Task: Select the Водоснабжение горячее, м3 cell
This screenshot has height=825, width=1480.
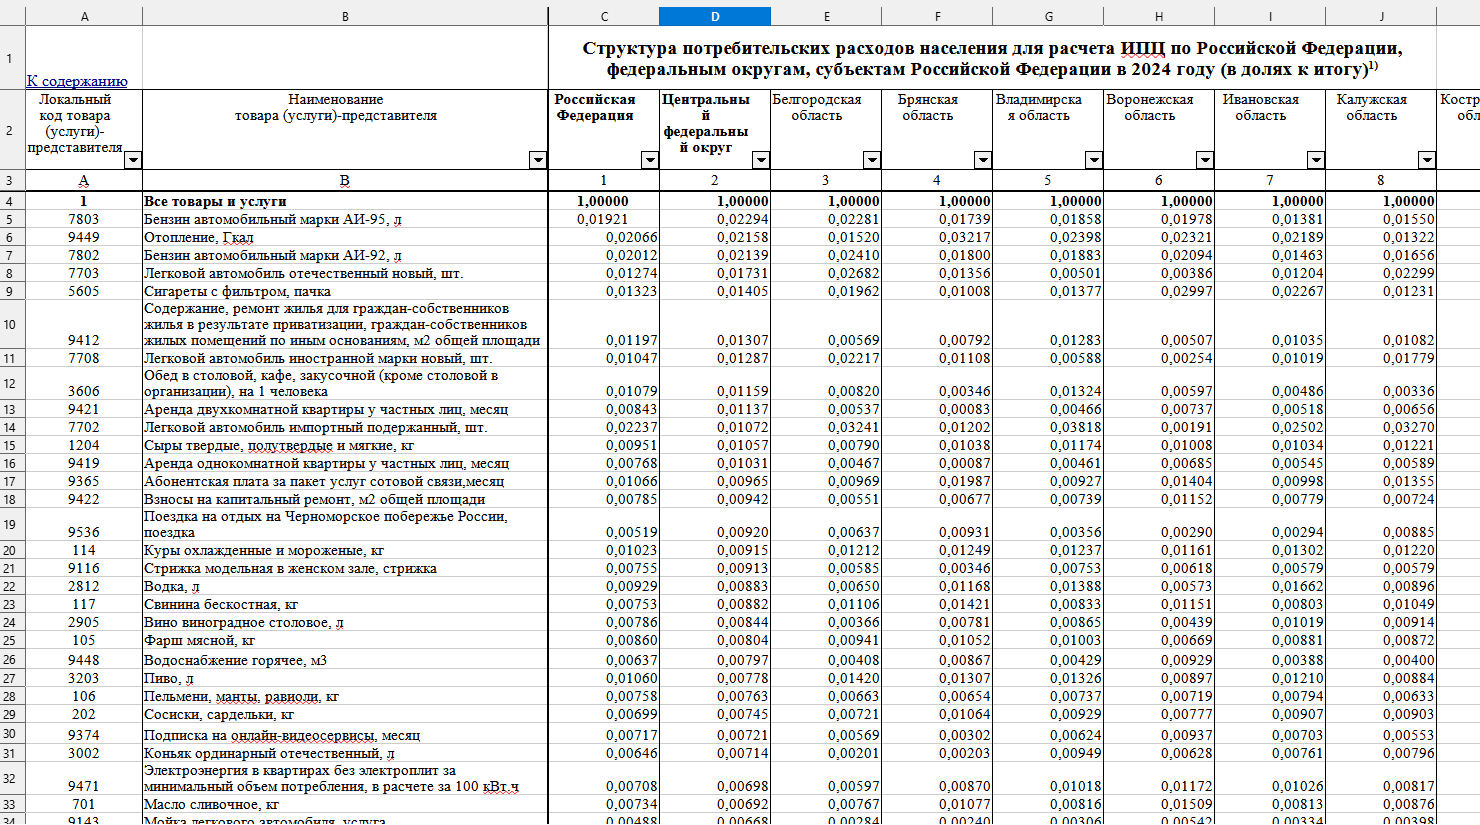Action: [345, 660]
